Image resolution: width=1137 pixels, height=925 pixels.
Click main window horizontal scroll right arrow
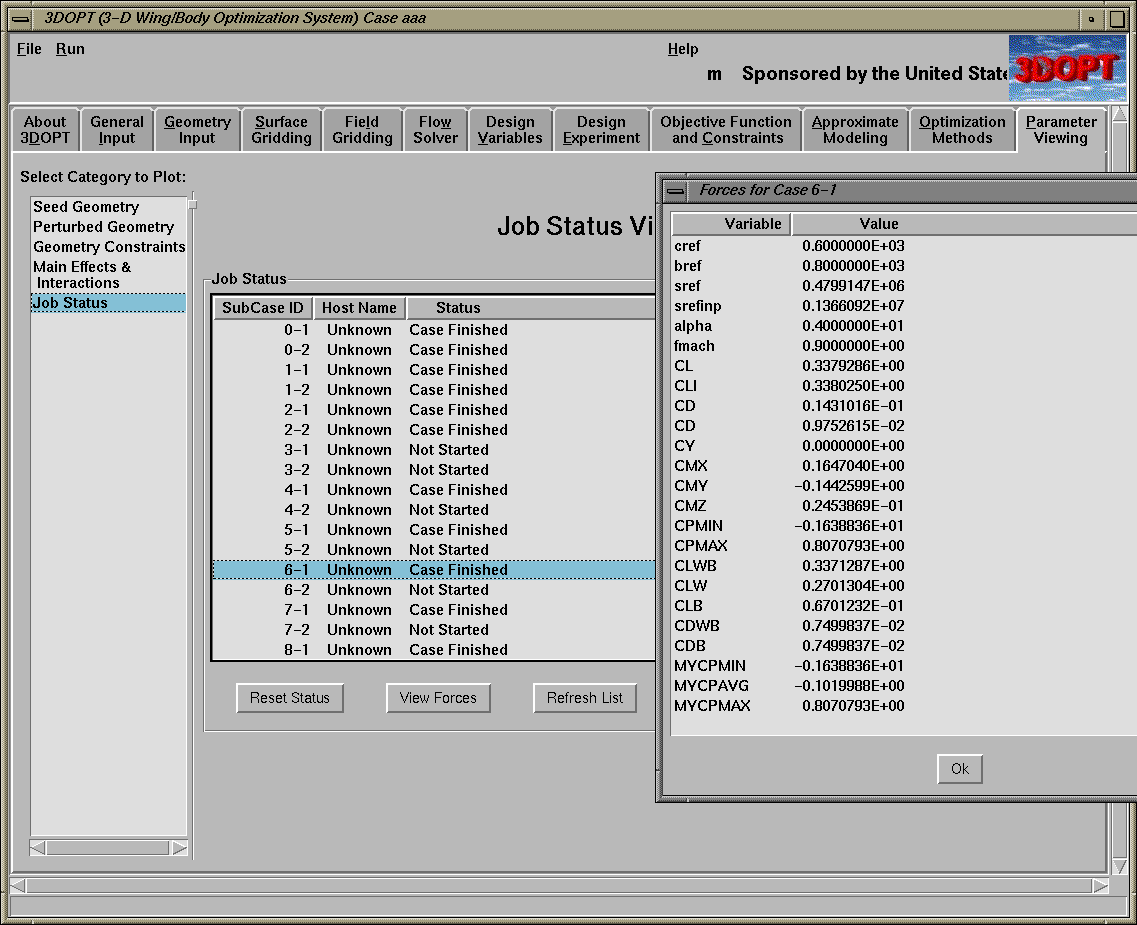(x=1100, y=886)
